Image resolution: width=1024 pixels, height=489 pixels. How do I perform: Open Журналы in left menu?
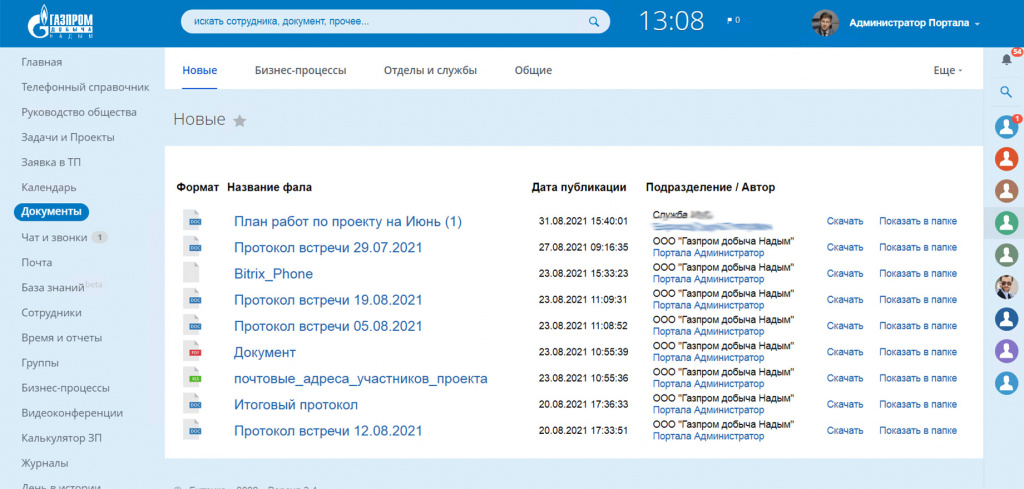(44, 464)
